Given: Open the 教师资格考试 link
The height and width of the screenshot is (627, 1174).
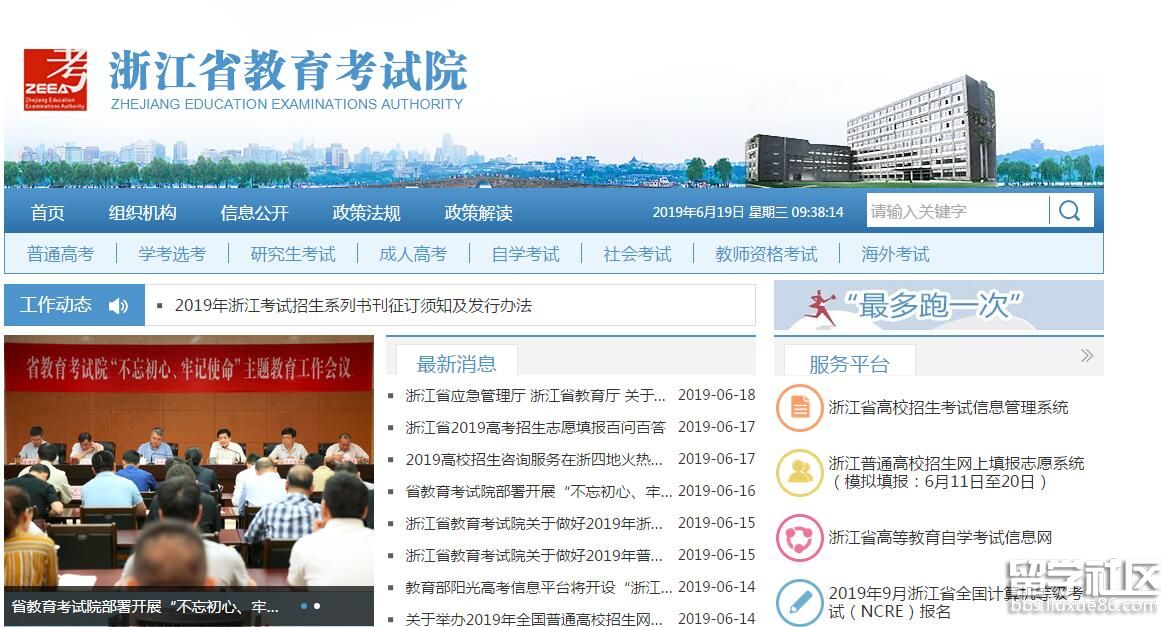Looking at the screenshot, I should [766, 254].
